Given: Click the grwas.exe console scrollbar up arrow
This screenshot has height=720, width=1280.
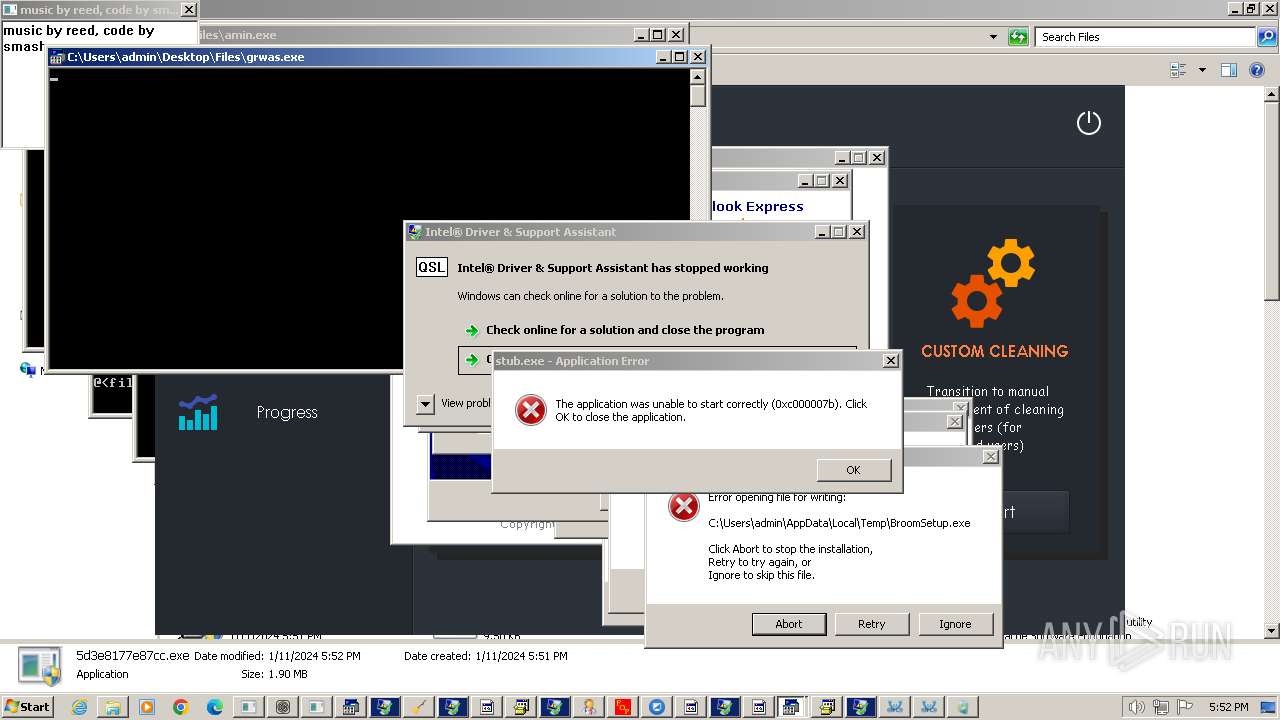Looking at the screenshot, I should point(698,76).
